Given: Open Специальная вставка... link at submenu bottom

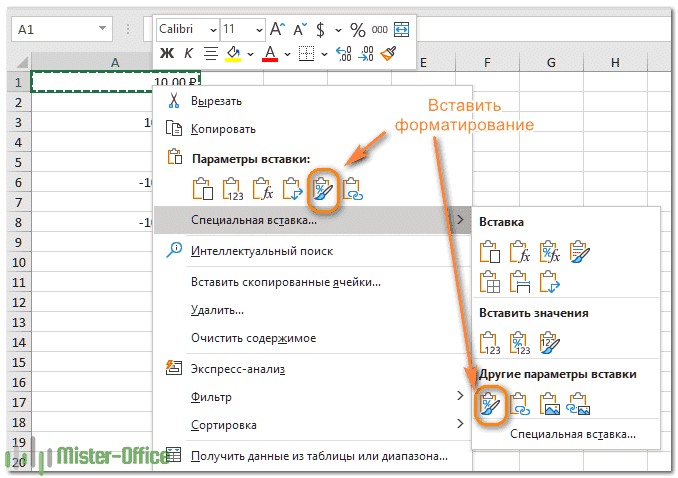Looking at the screenshot, I should [572, 434].
